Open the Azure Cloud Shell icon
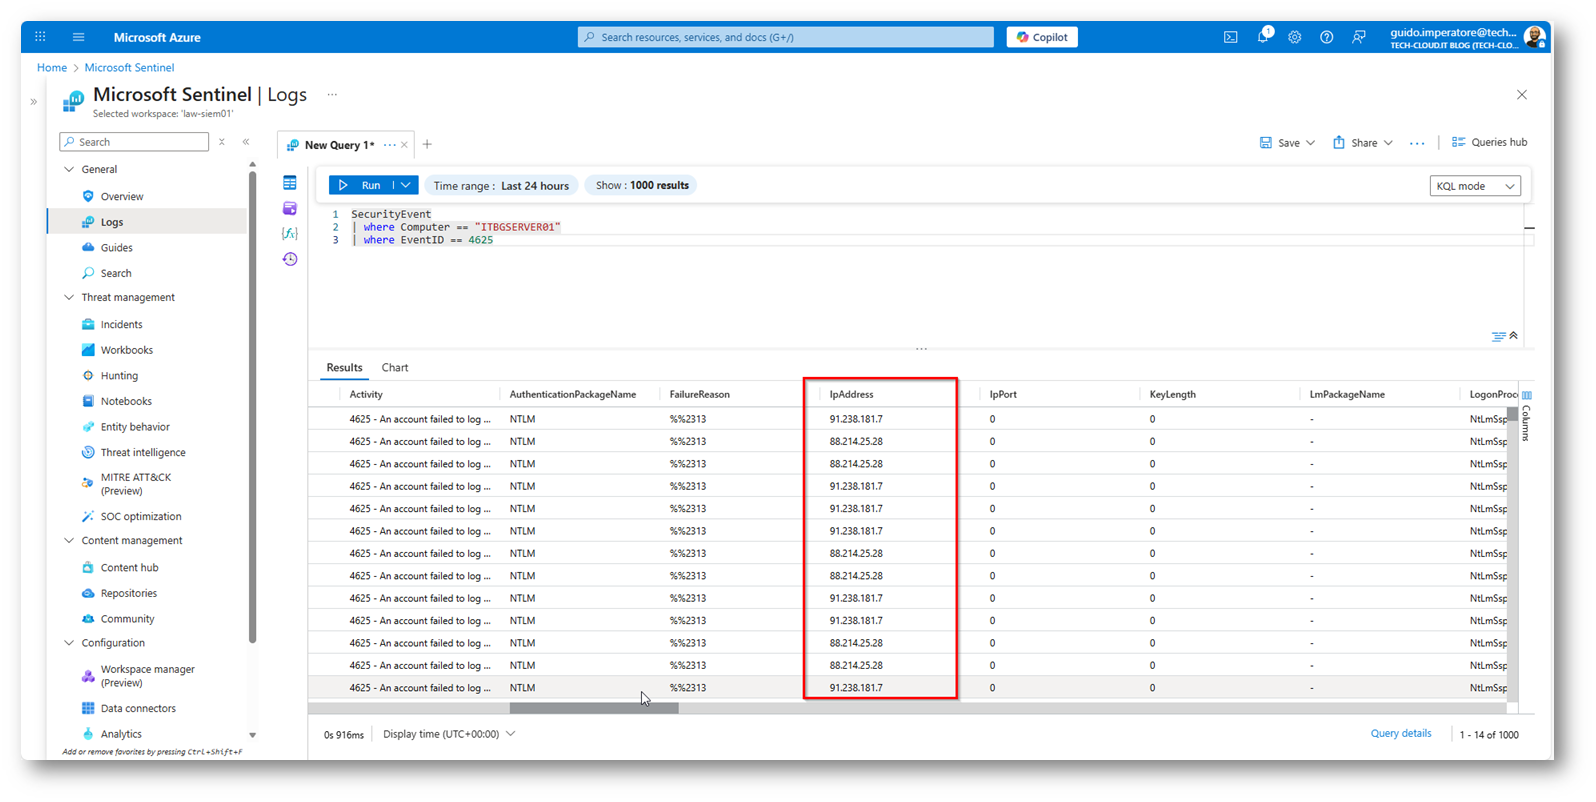This screenshot has height=802, width=1596. click(x=1230, y=37)
